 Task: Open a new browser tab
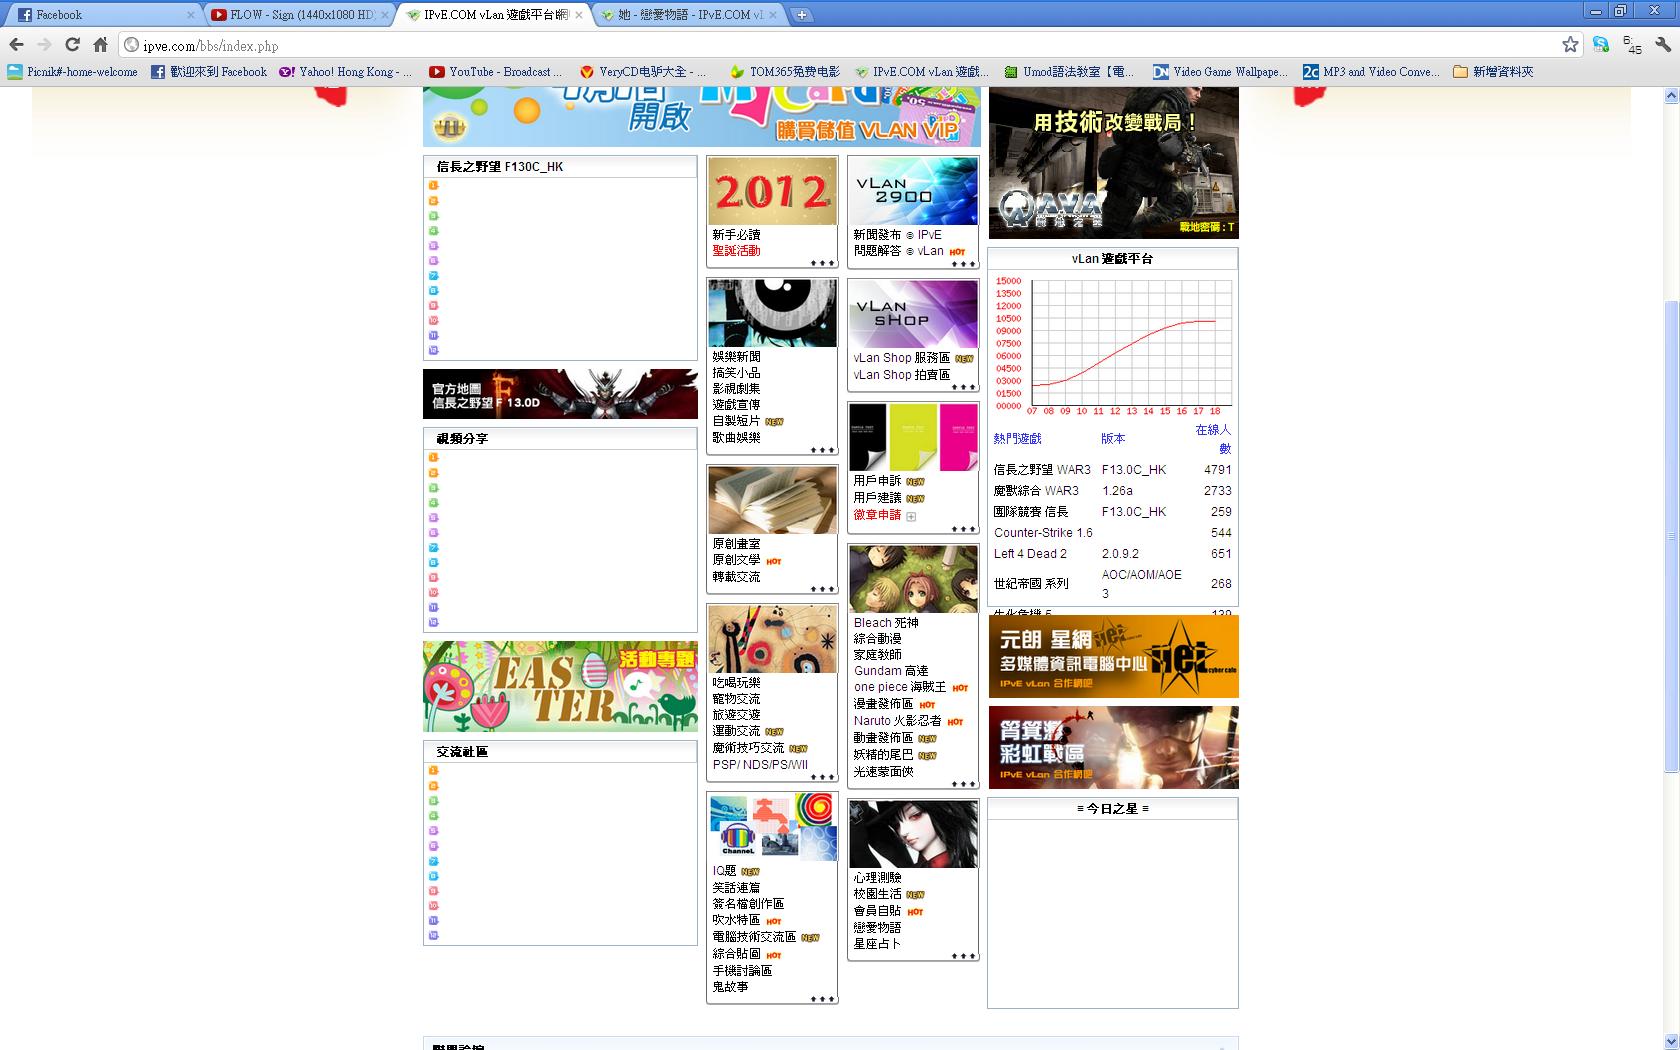pos(801,15)
